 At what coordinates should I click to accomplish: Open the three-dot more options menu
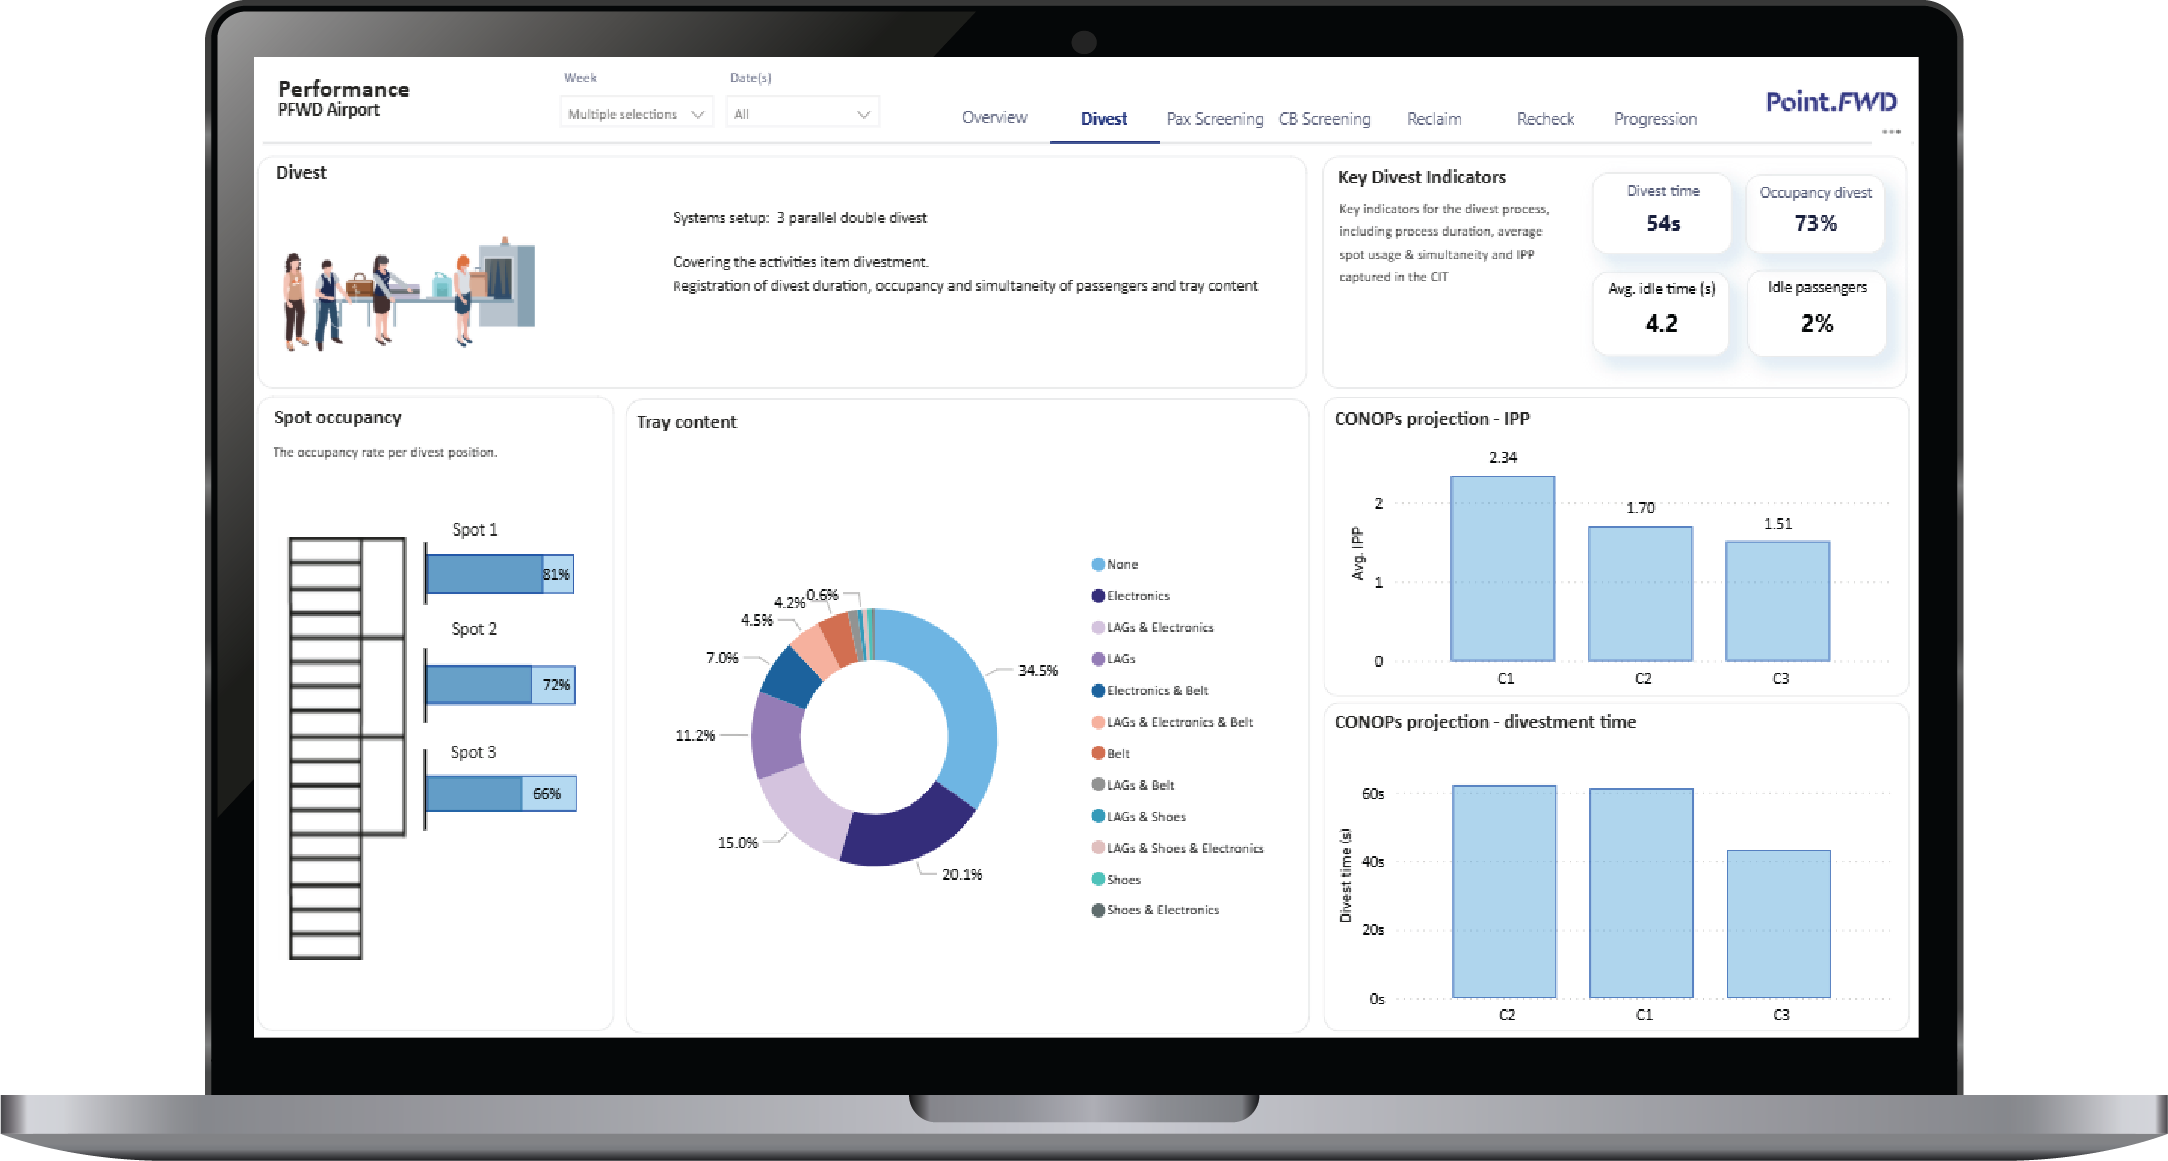[x=1890, y=132]
